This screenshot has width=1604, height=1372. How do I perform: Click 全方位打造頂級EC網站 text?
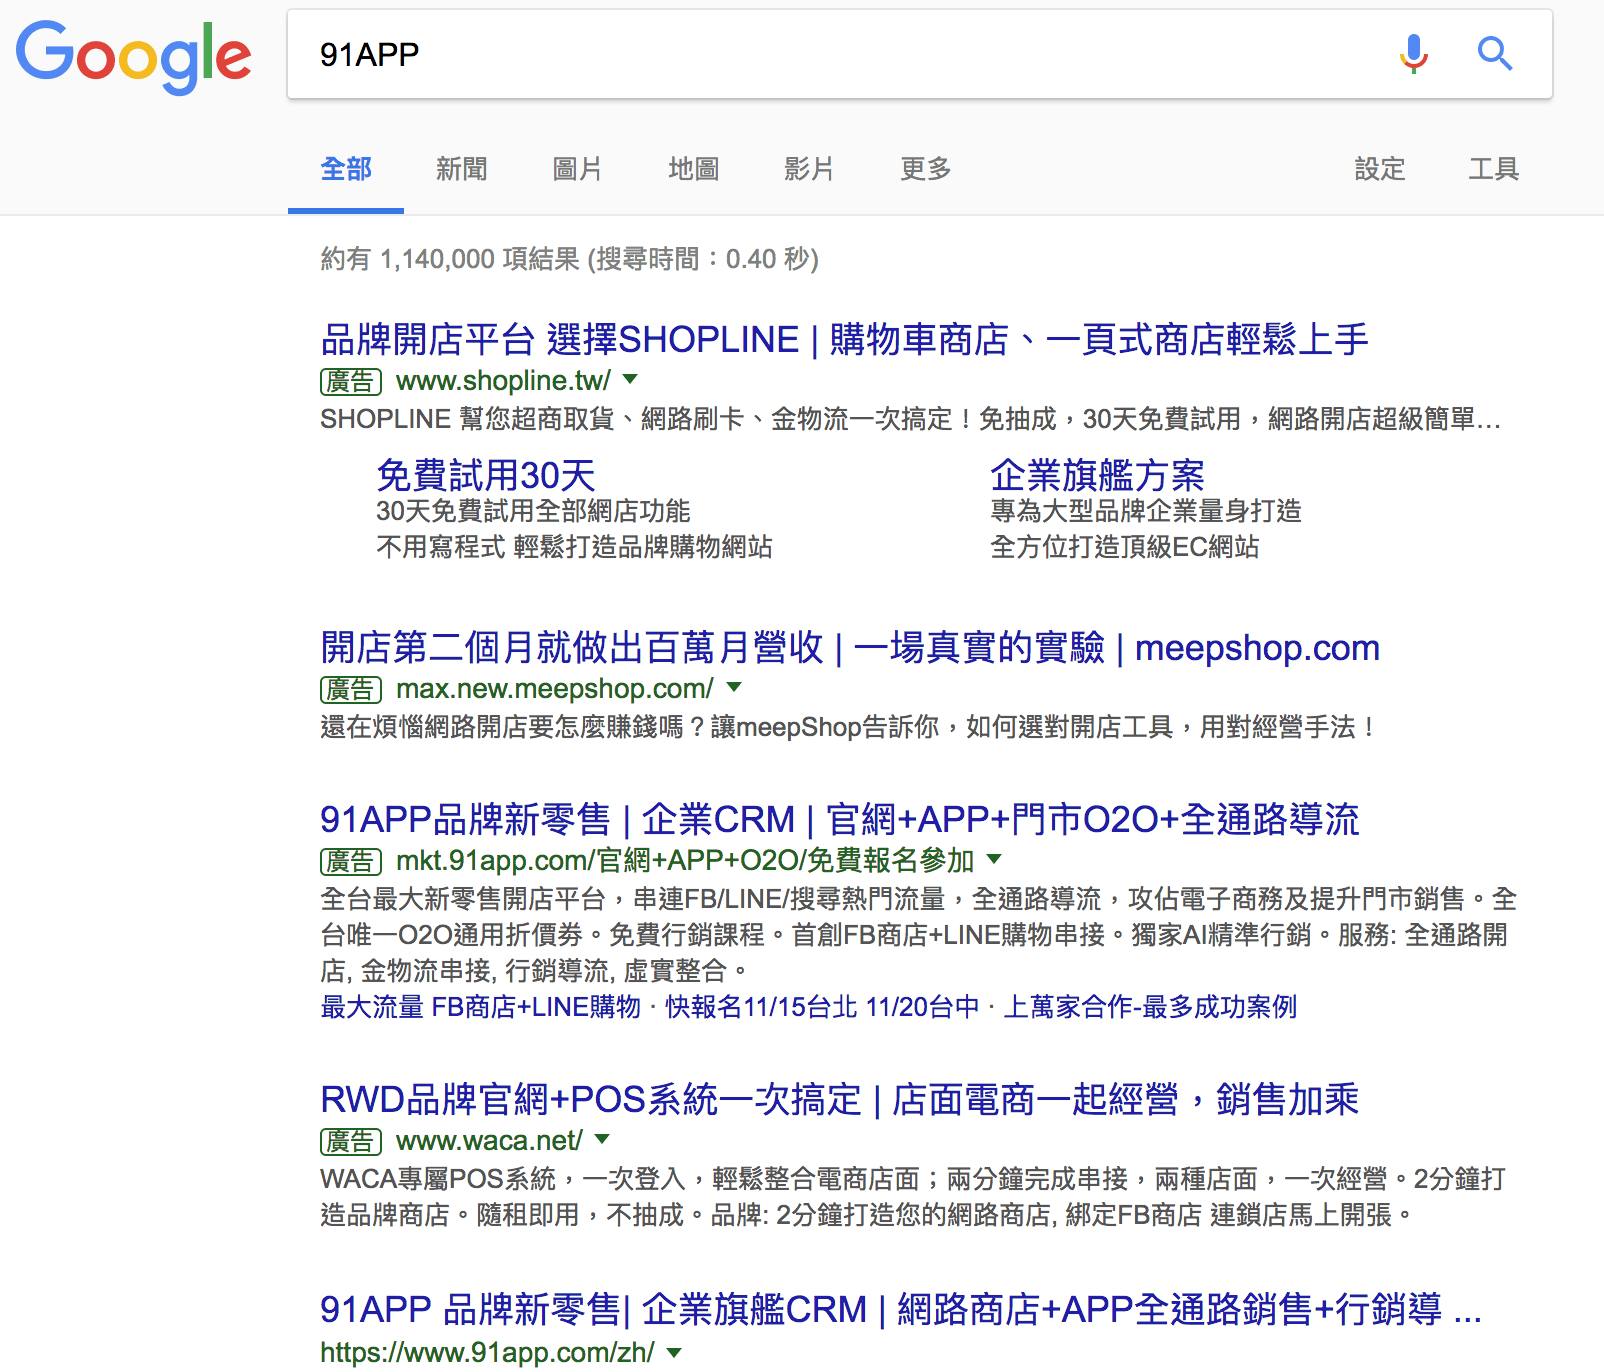tap(1124, 547)
